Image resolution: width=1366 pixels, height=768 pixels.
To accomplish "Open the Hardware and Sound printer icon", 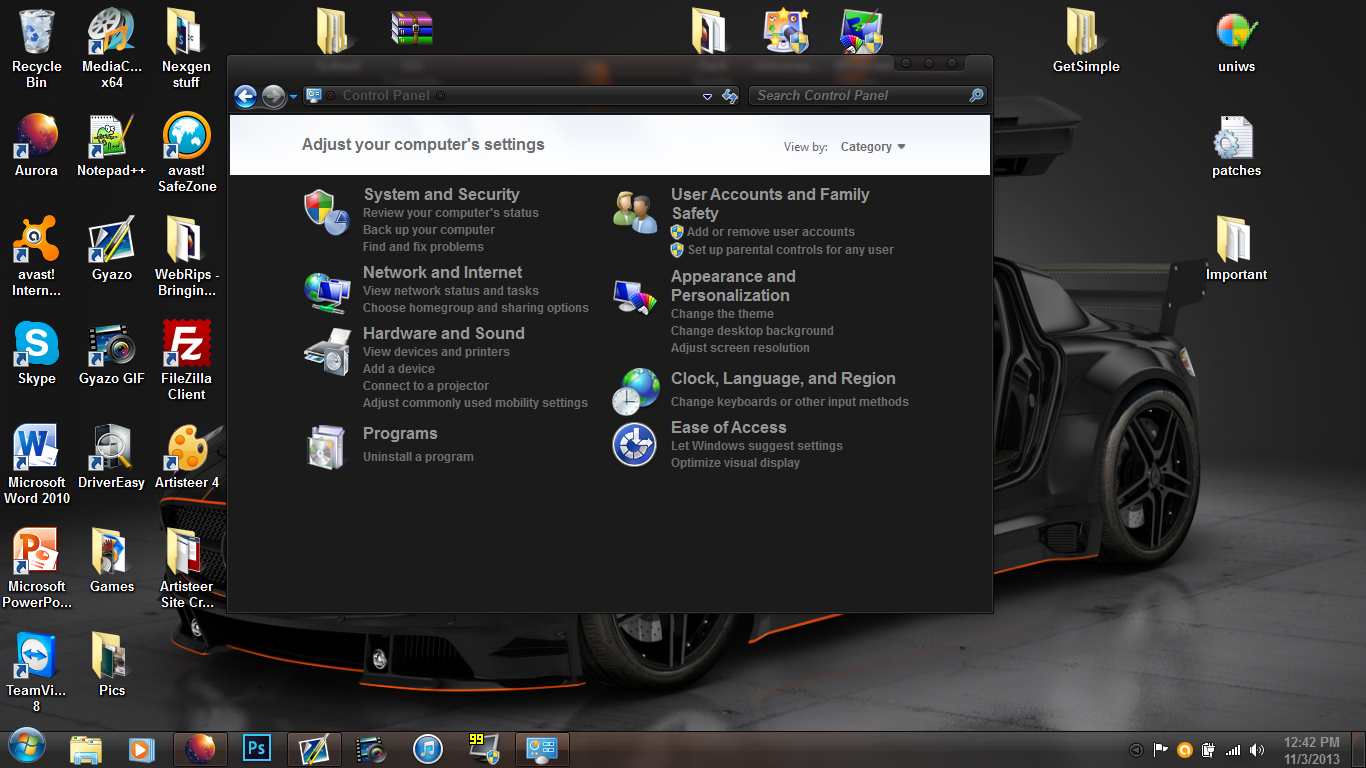I will [x=327, y=352].
